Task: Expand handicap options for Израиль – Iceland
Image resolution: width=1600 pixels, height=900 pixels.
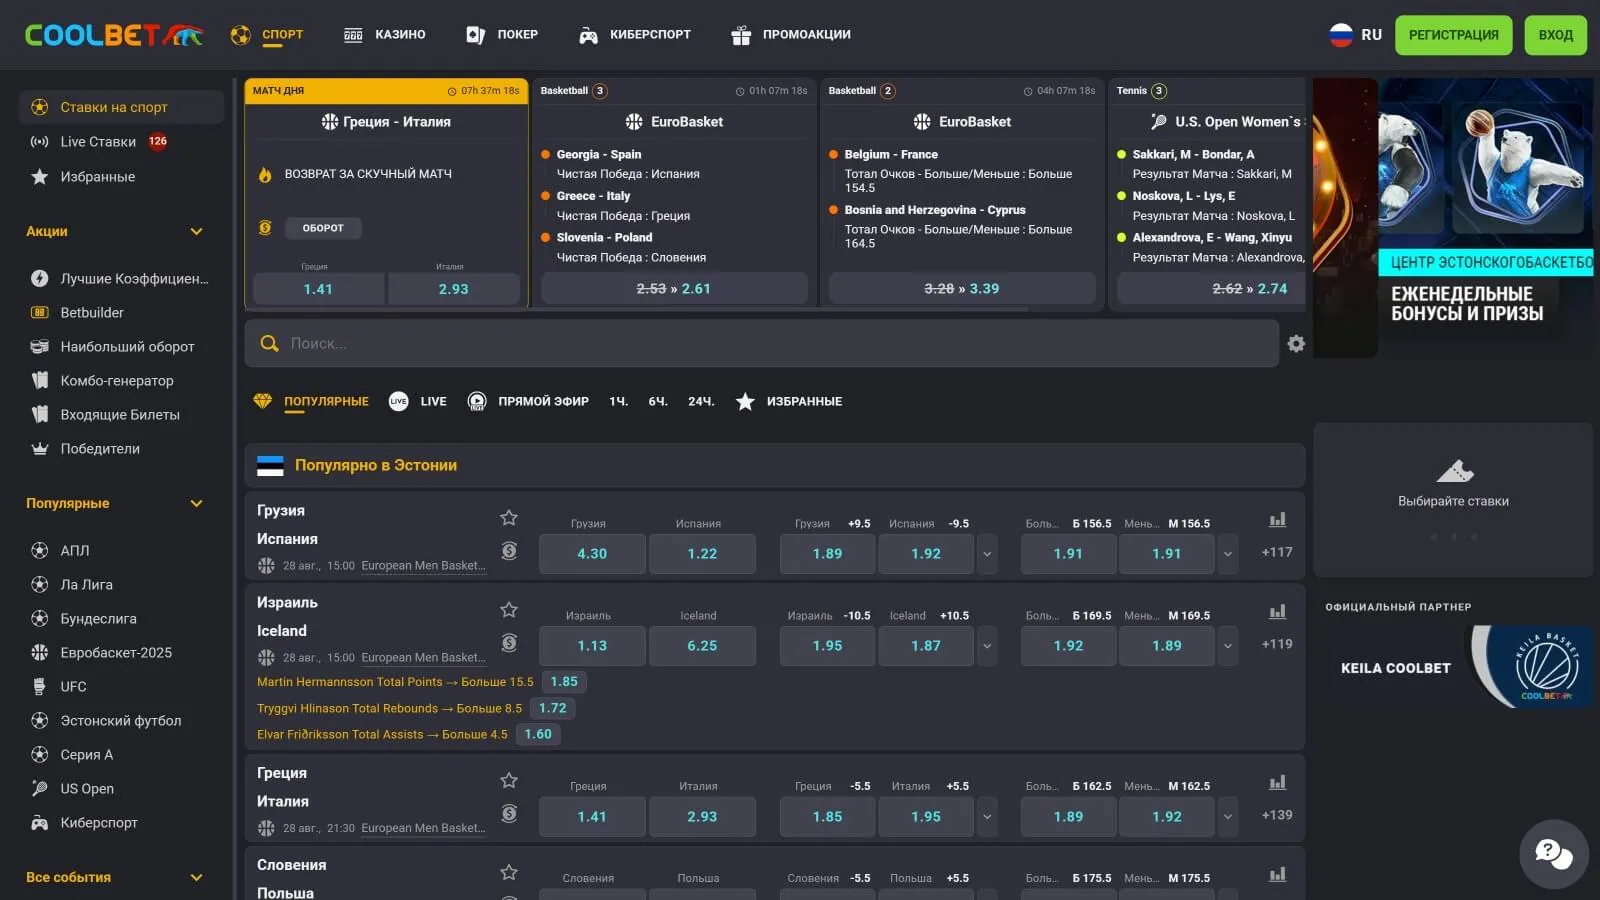Action: click(x=987, y=646)
